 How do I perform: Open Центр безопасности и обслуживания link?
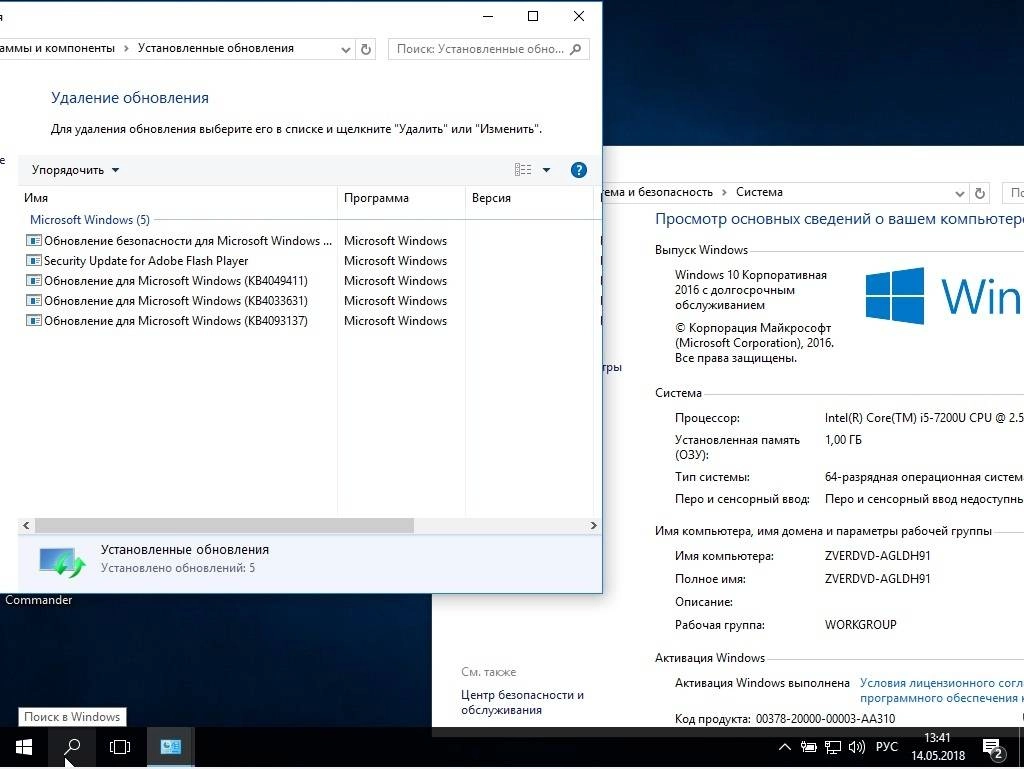[x=522, y=702]
